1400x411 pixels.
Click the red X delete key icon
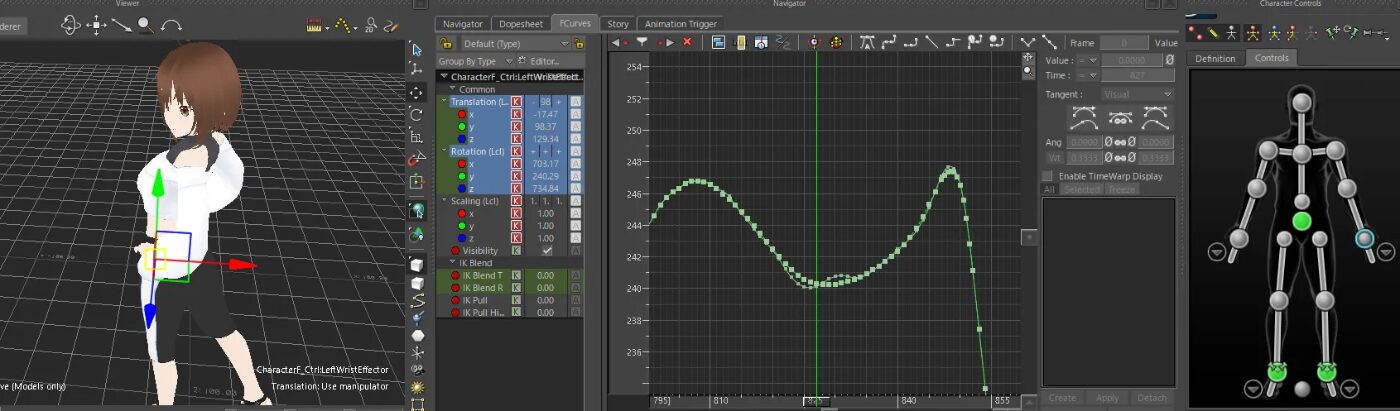(x=687, y=42)
